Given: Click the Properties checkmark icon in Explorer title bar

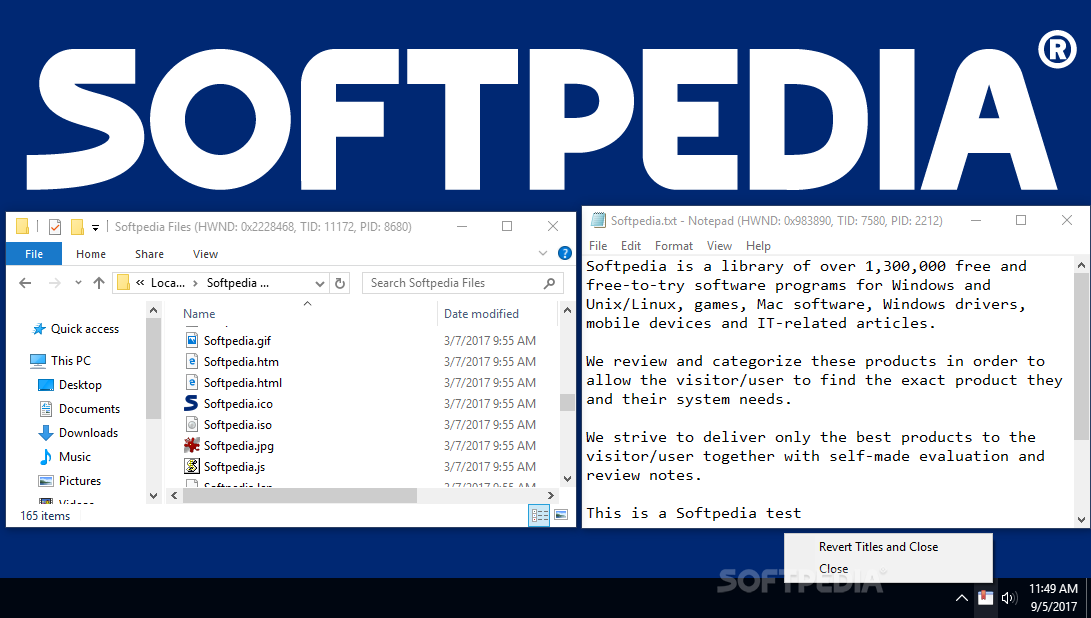Looking at the screenshot, I should pos(55,227).
